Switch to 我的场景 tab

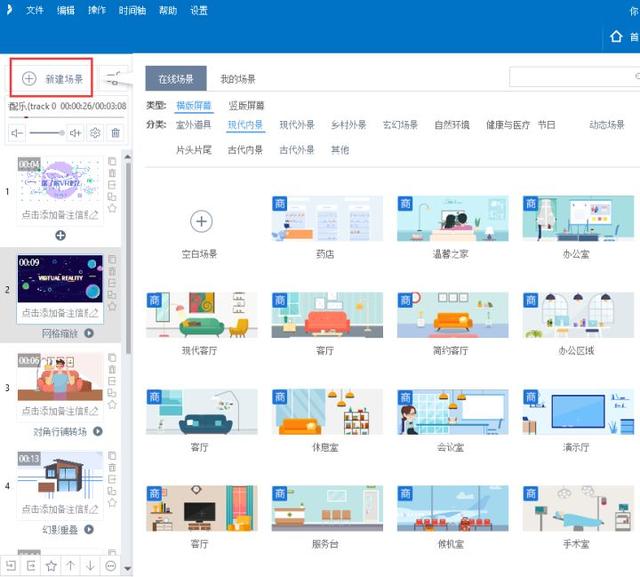pyautogui.click(x=238, y=79)
